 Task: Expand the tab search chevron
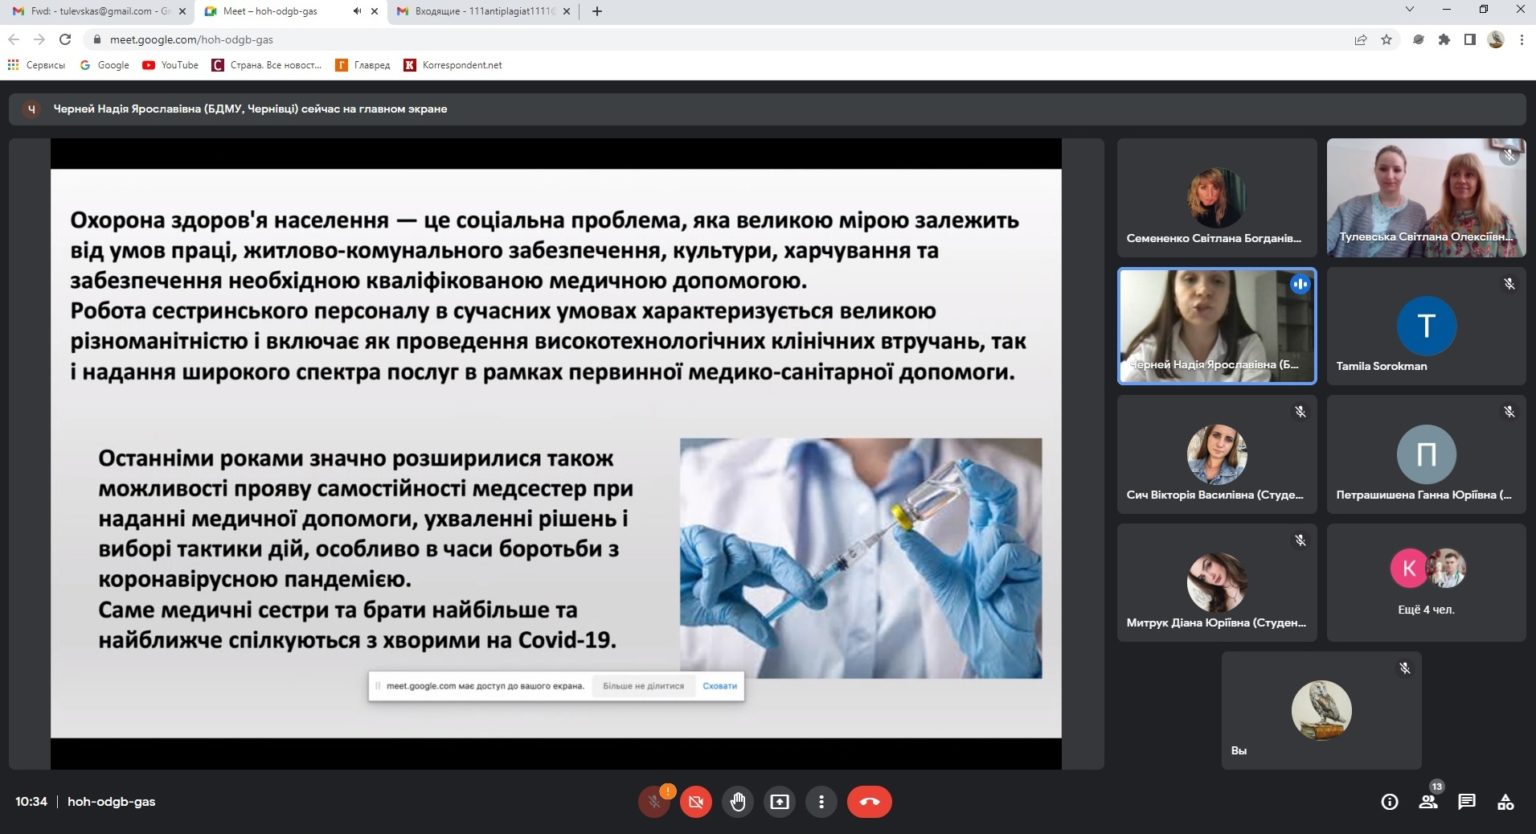1409,10
